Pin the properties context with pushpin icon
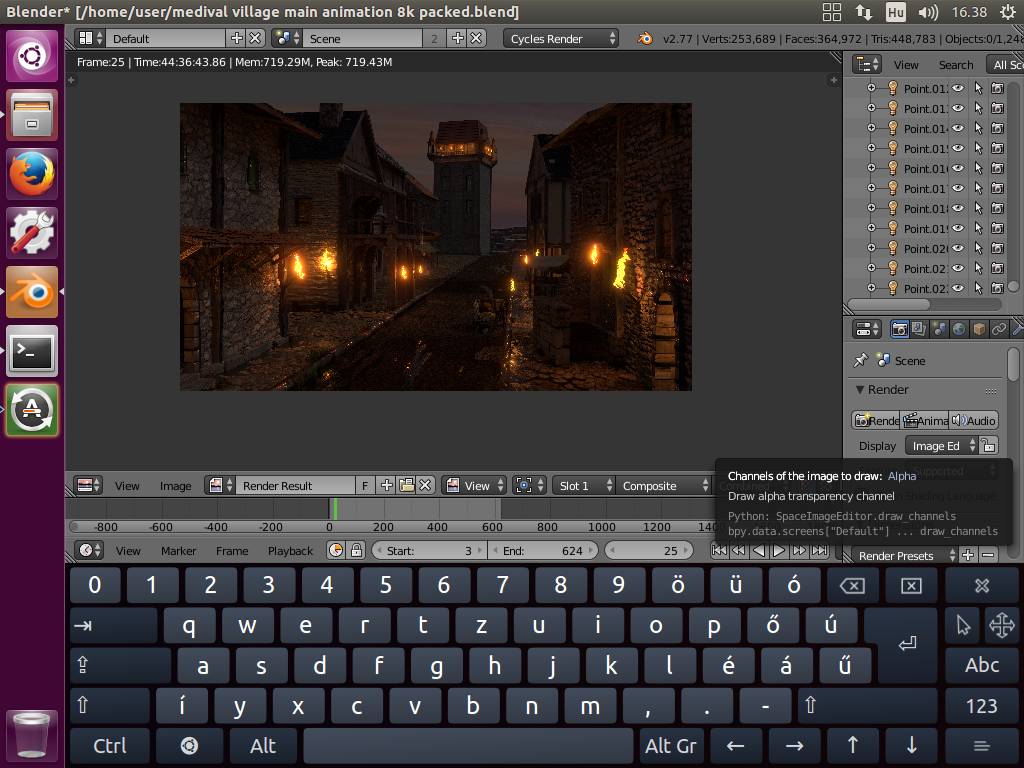 [x=861, y=360]
